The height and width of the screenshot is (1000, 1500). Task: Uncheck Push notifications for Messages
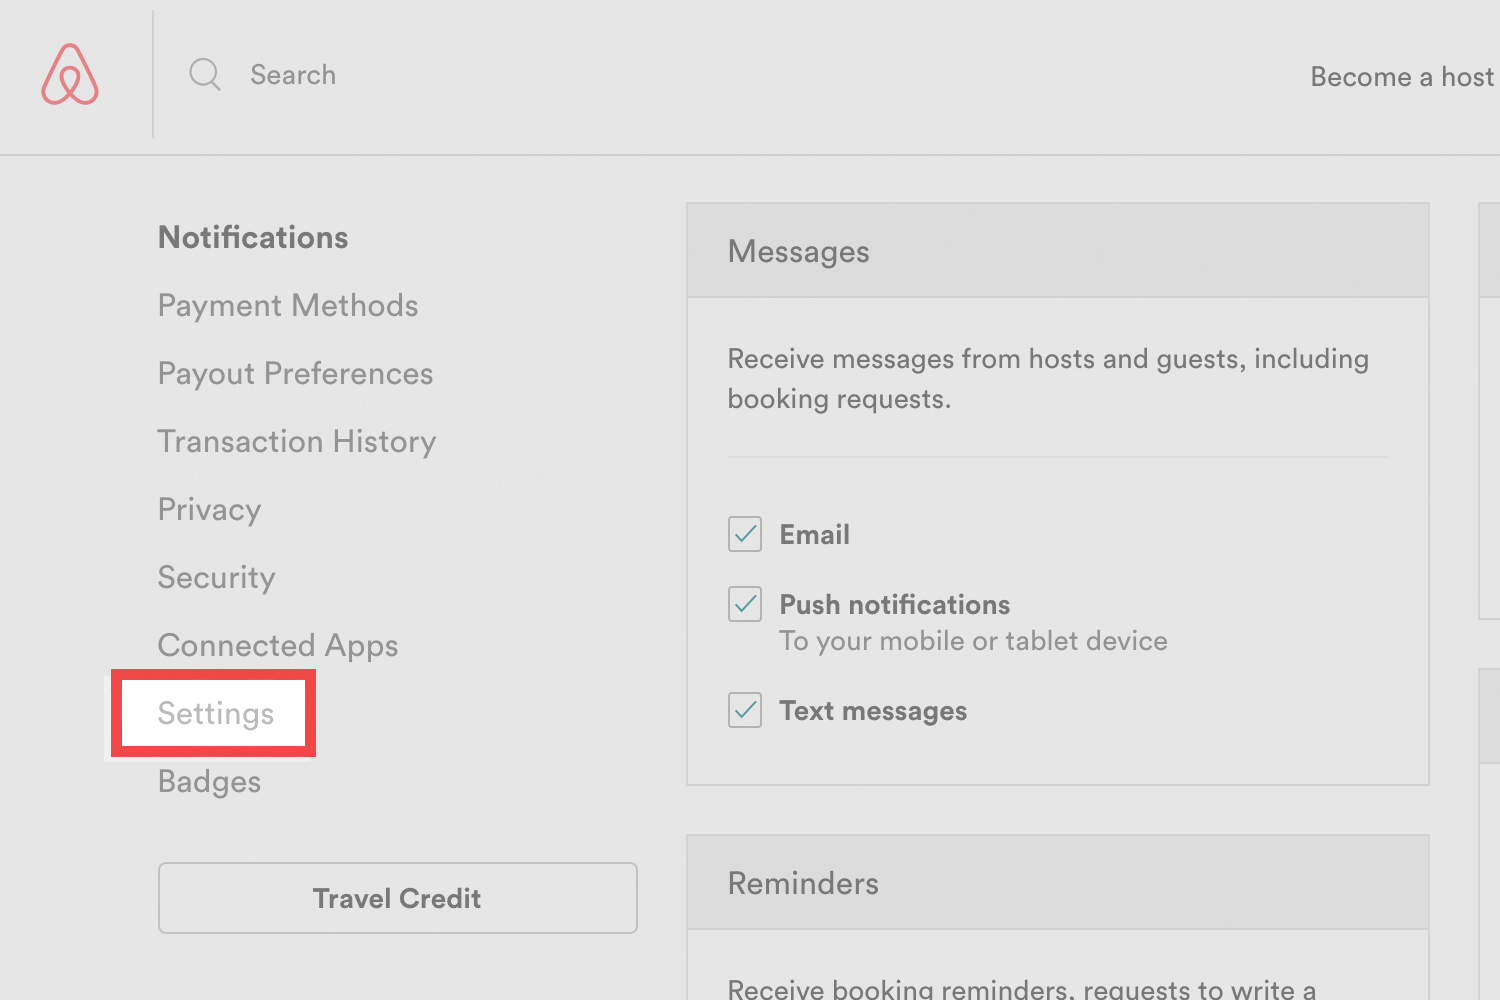click(744, 604)
